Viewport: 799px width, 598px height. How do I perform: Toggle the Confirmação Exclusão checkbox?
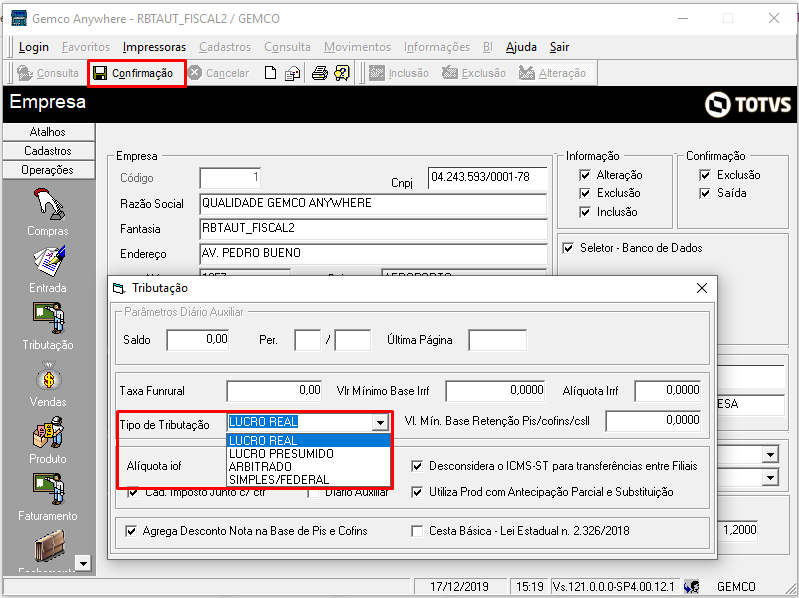[x=705, y=175]
